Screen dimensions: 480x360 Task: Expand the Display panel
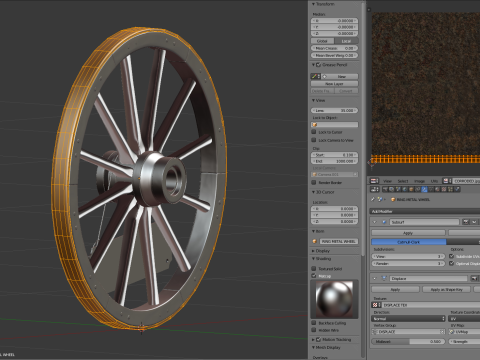(x=313, y=251)
